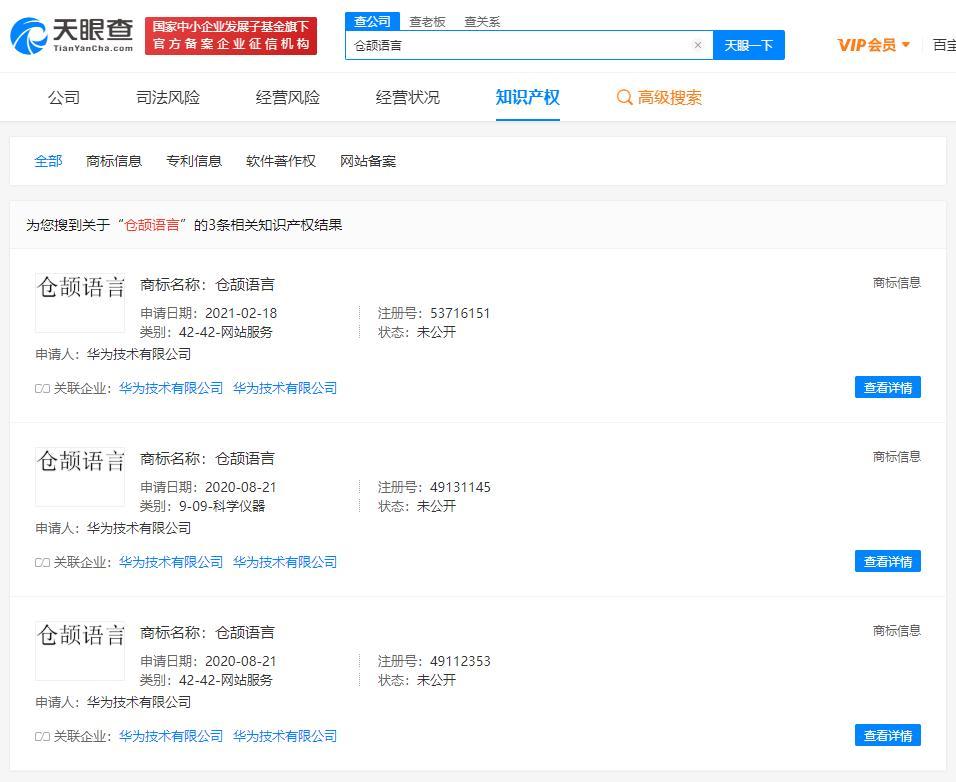Filter results by 软件著作权

coord(280,161)
